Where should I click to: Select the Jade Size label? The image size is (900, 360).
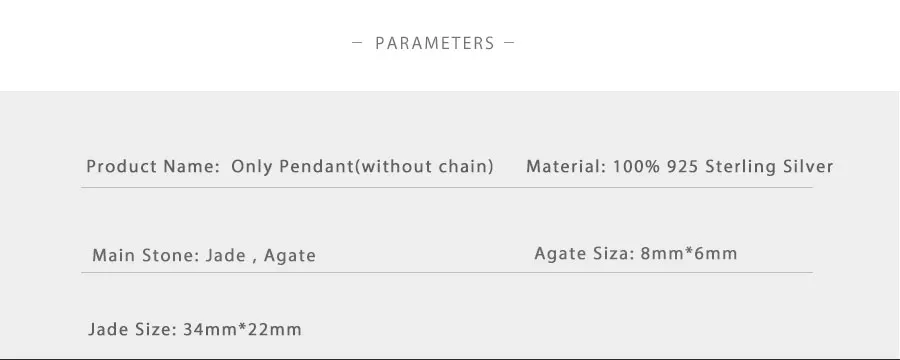coord(133,330)
